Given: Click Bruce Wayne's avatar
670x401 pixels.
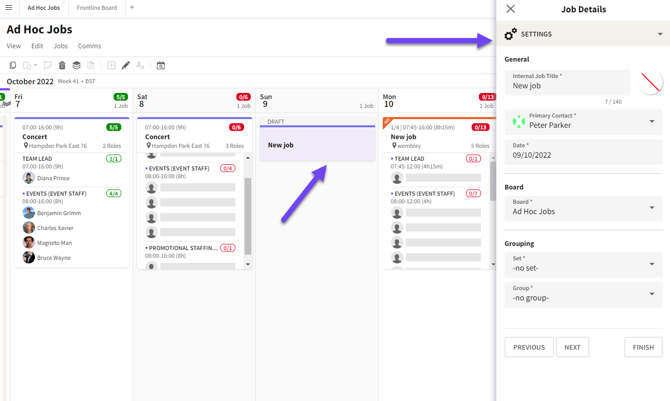Looking at the screenshot, I should point(29,257).
